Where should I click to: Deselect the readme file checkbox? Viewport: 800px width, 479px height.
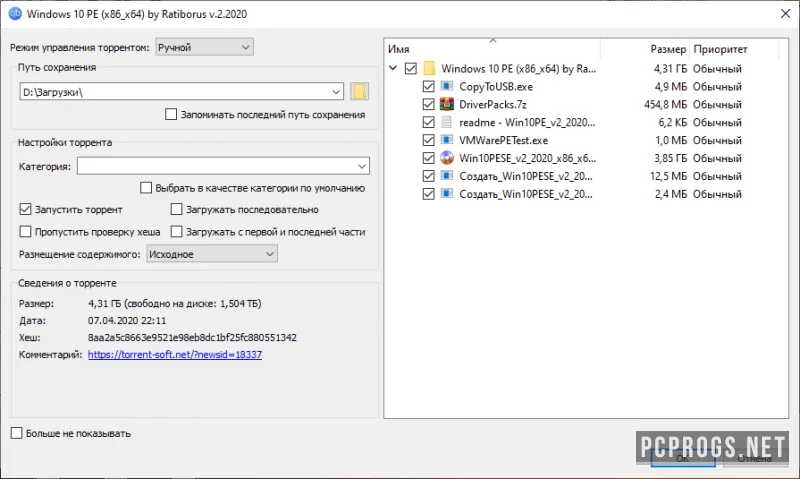429,122
